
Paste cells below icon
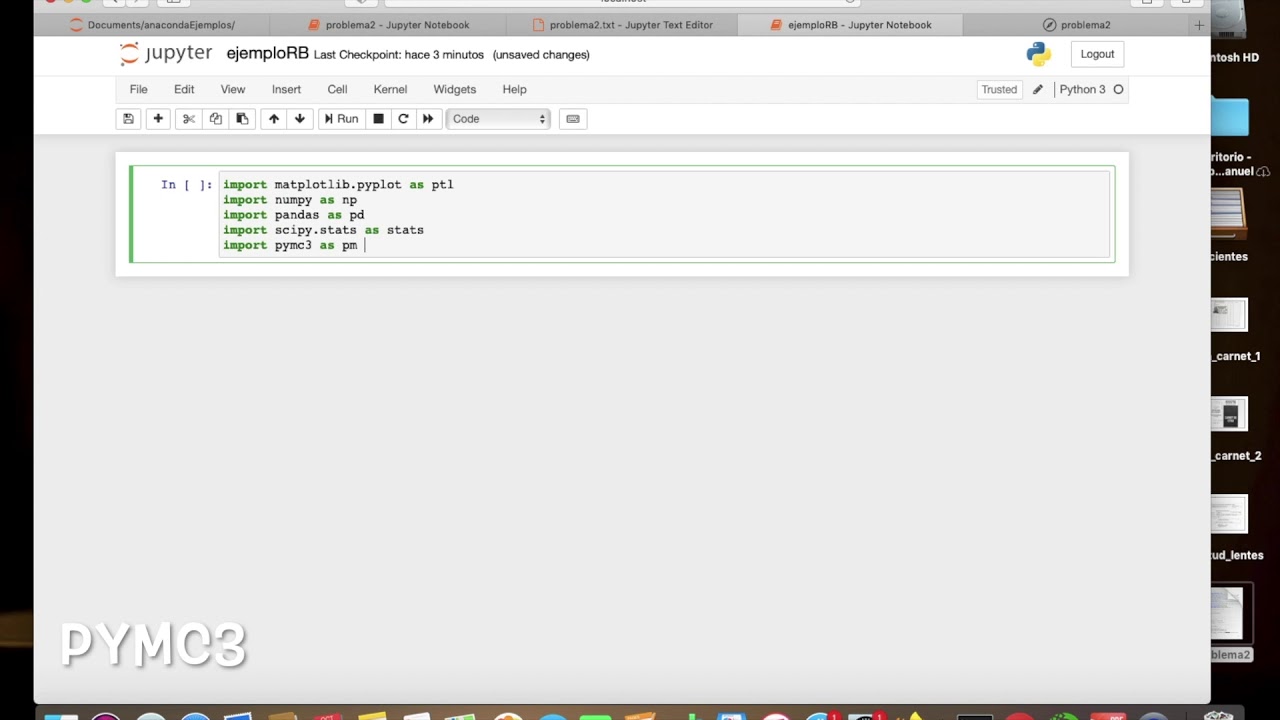[242, 119]
